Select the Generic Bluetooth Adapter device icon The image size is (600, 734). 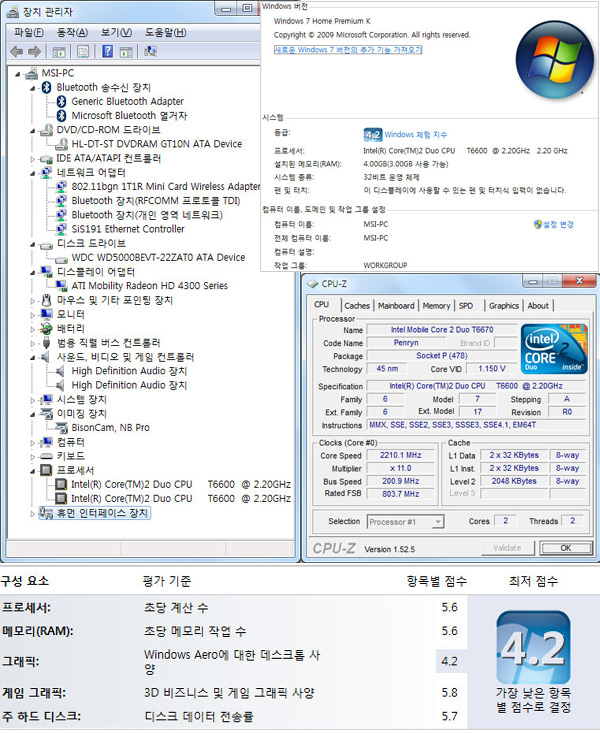click(61, 101)
